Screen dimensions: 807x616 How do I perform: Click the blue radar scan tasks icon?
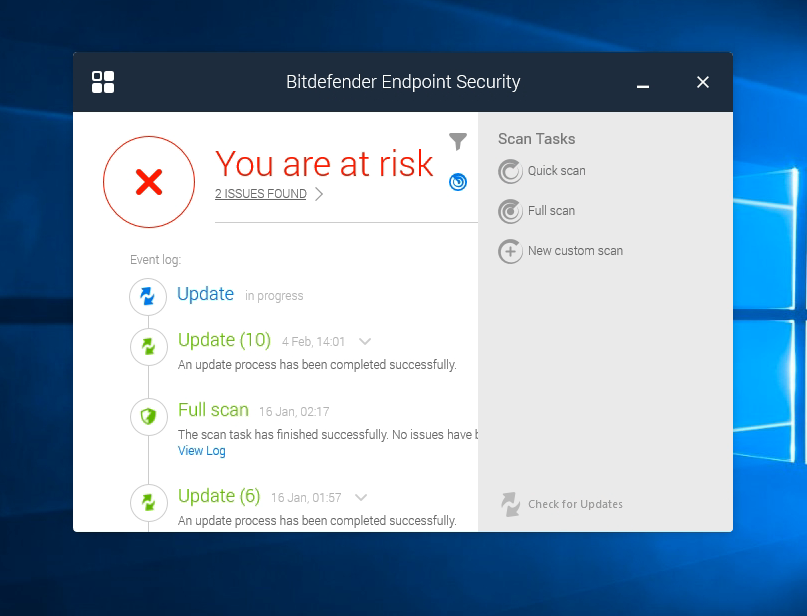(458, 181)
